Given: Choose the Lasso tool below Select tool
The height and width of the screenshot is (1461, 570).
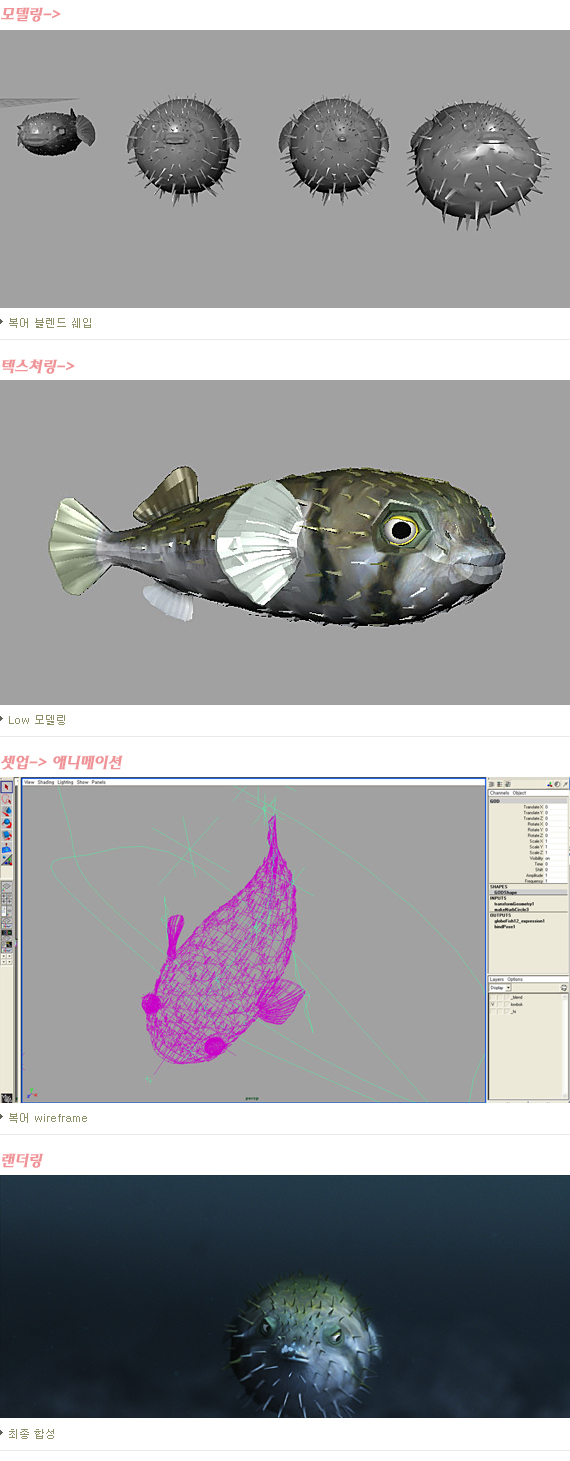Looking at the screenshot, I should (7, 799).
